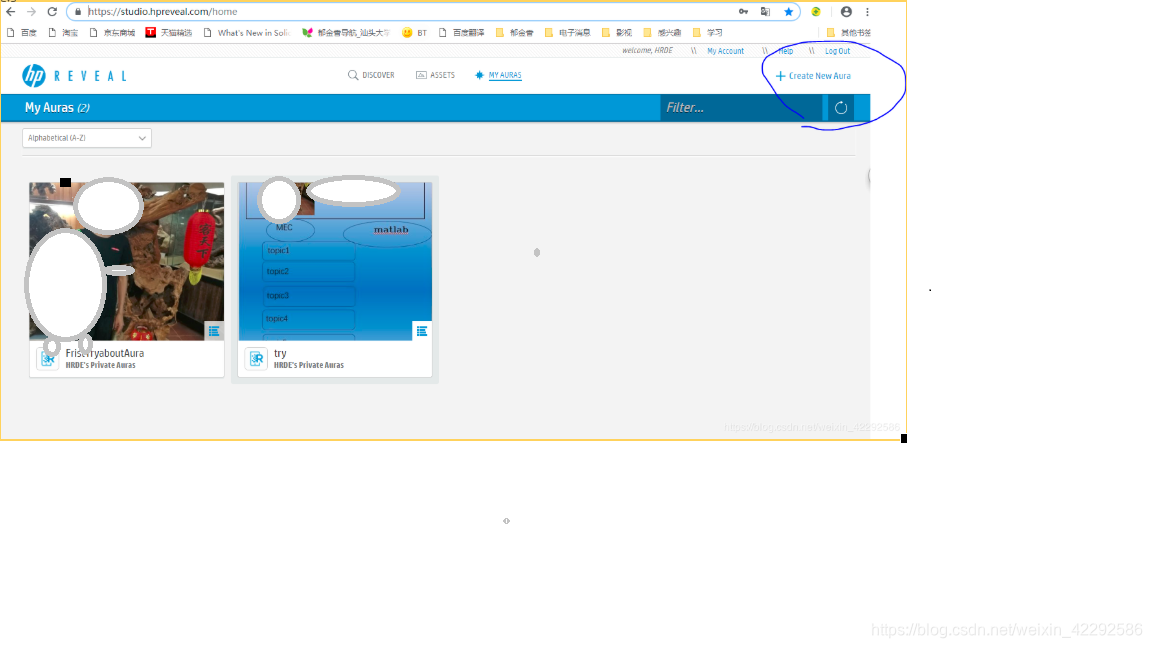Click the refresh auras icon button
The image size is (1152, 648).
pos(841,108)
